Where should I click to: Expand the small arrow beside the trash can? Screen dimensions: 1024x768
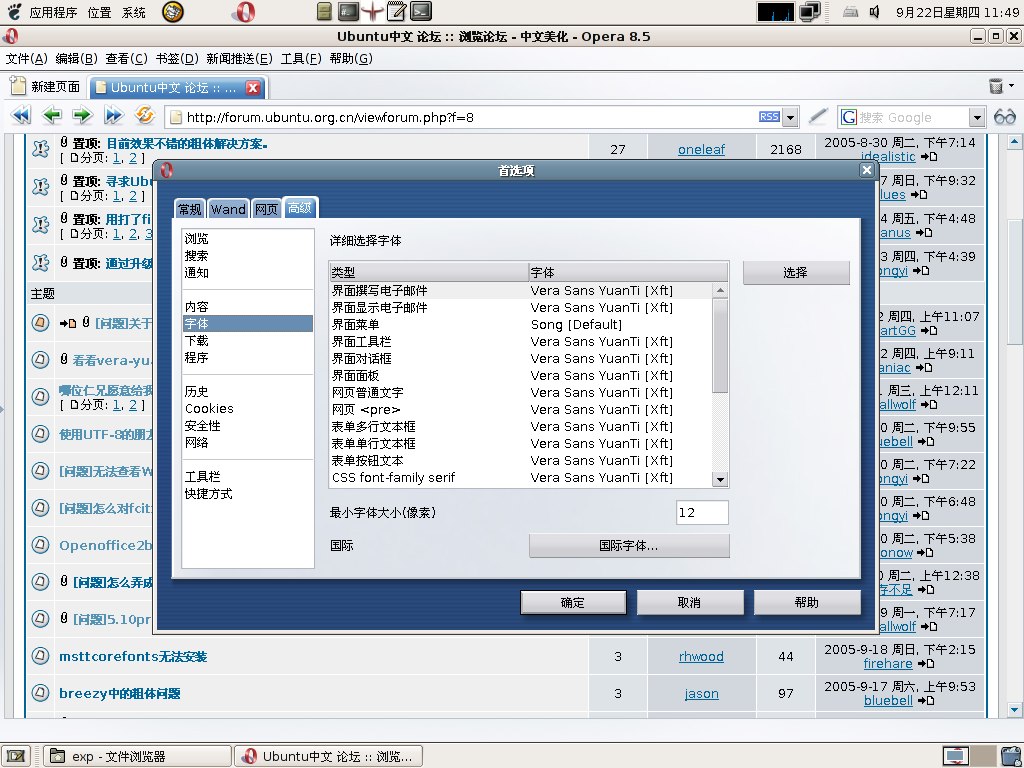click(x=1012, y=86)
